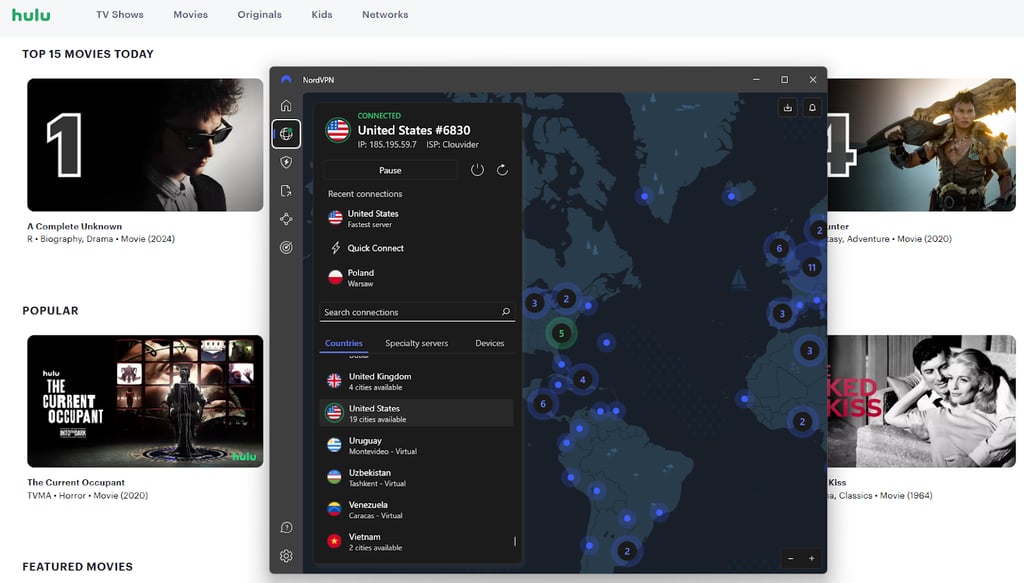Click the map cluster marker 11
Viewport: 1024px width, 583px height.
pos(812,267)
